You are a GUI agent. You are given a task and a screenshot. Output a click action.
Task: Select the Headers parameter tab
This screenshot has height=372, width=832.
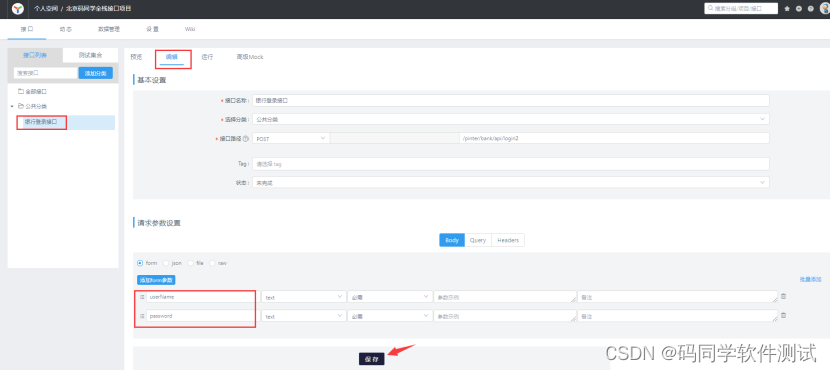click(x=508, y=240)
